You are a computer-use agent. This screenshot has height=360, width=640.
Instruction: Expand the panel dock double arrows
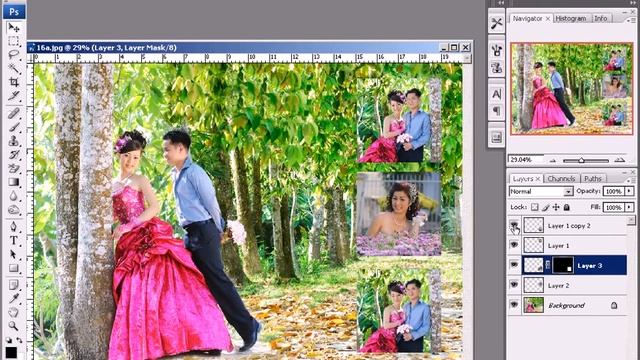(633, 2)
